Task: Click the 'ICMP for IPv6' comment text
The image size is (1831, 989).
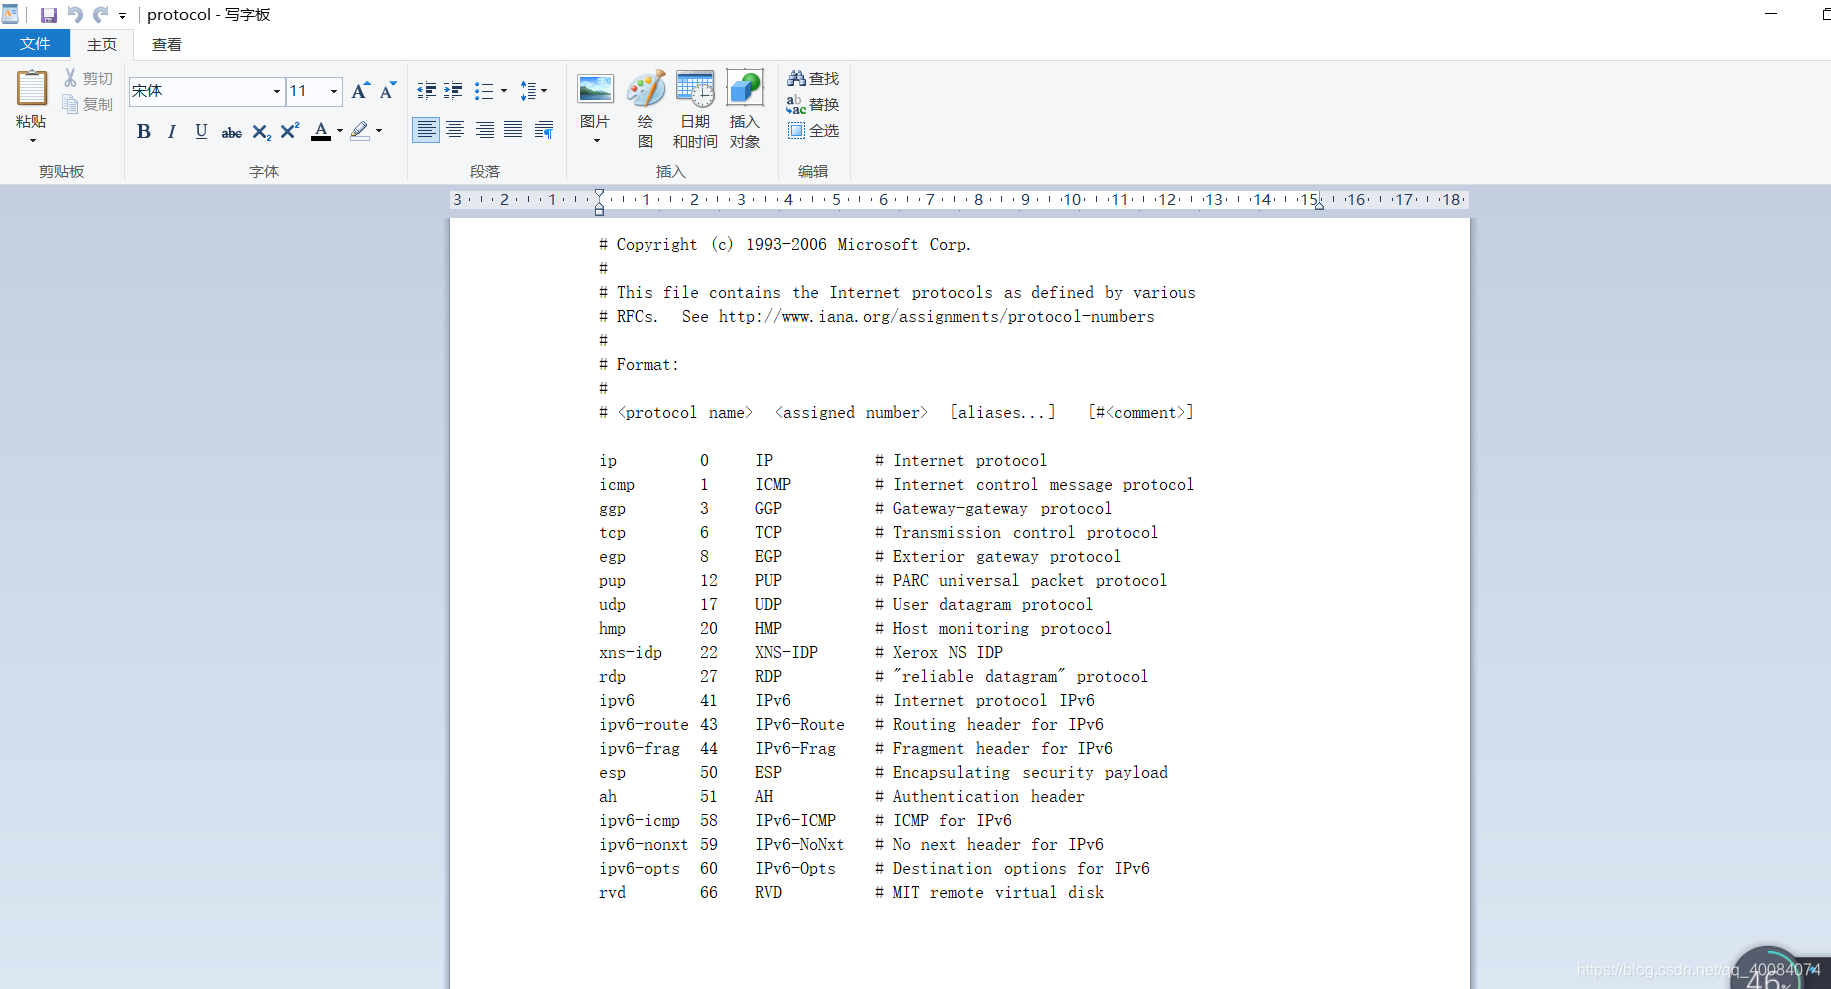Action: [x=952, y=821]
